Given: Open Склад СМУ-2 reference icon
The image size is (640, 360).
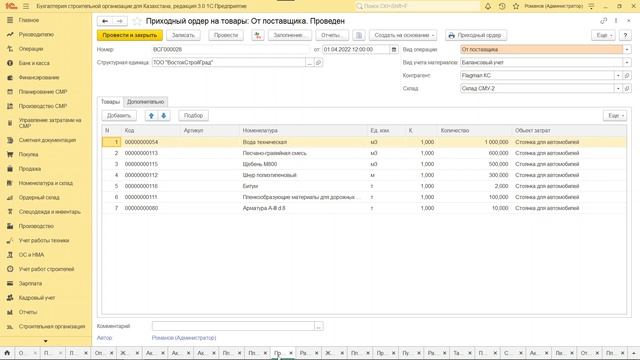Looking at the screenshot, I should point(627,89).
